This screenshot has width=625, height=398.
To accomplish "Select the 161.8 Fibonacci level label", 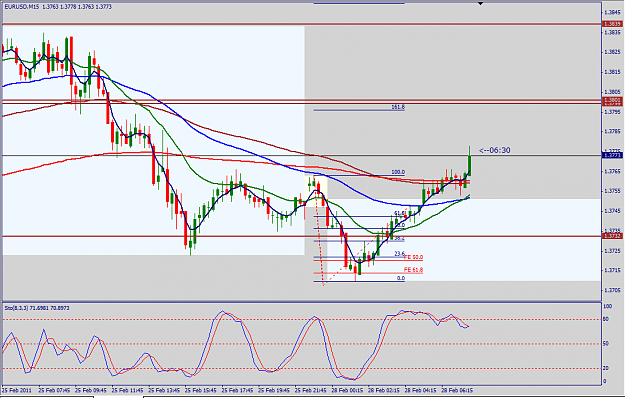I will 398,107.
